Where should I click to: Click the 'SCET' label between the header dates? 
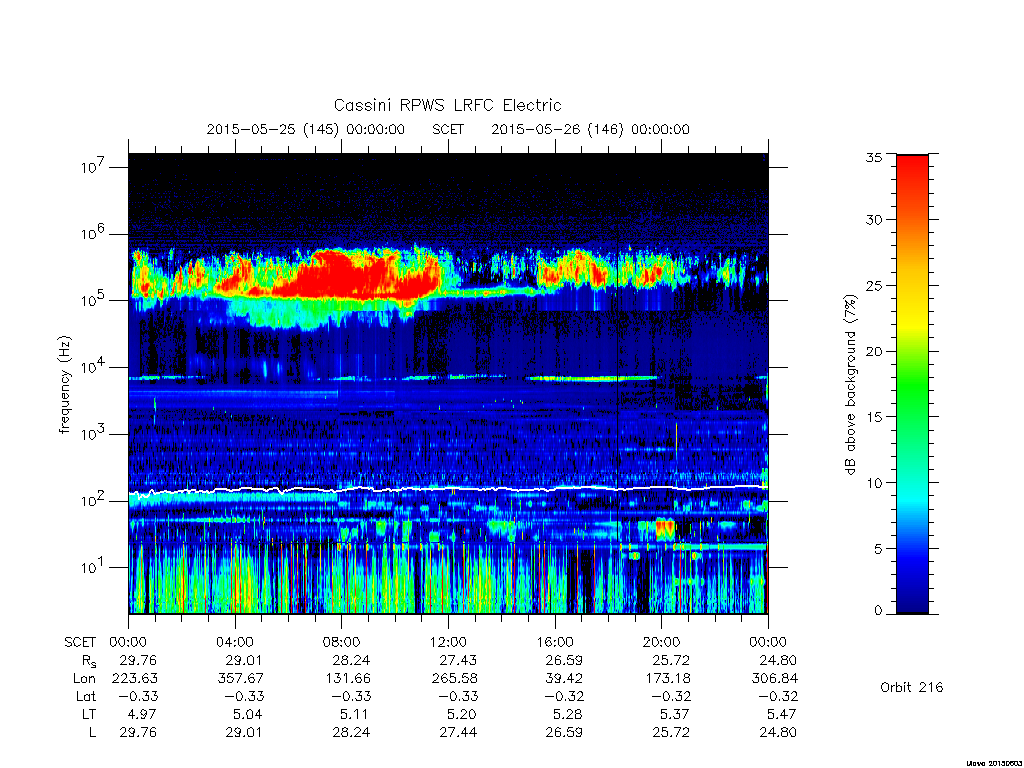(x=448, y=129)
